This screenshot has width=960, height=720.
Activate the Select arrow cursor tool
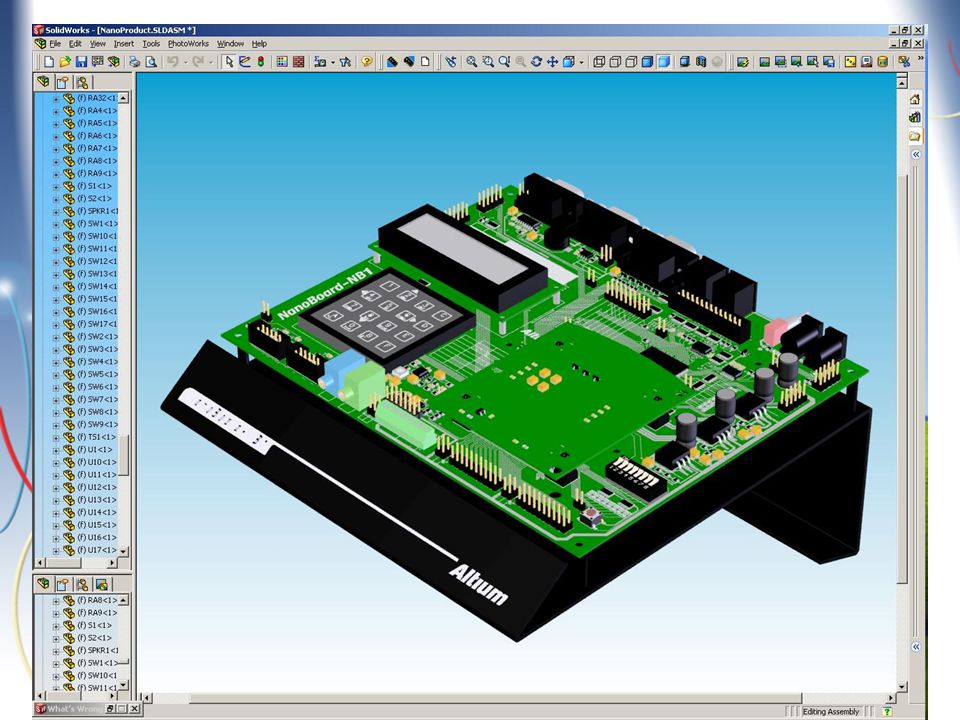pos(228,62)
